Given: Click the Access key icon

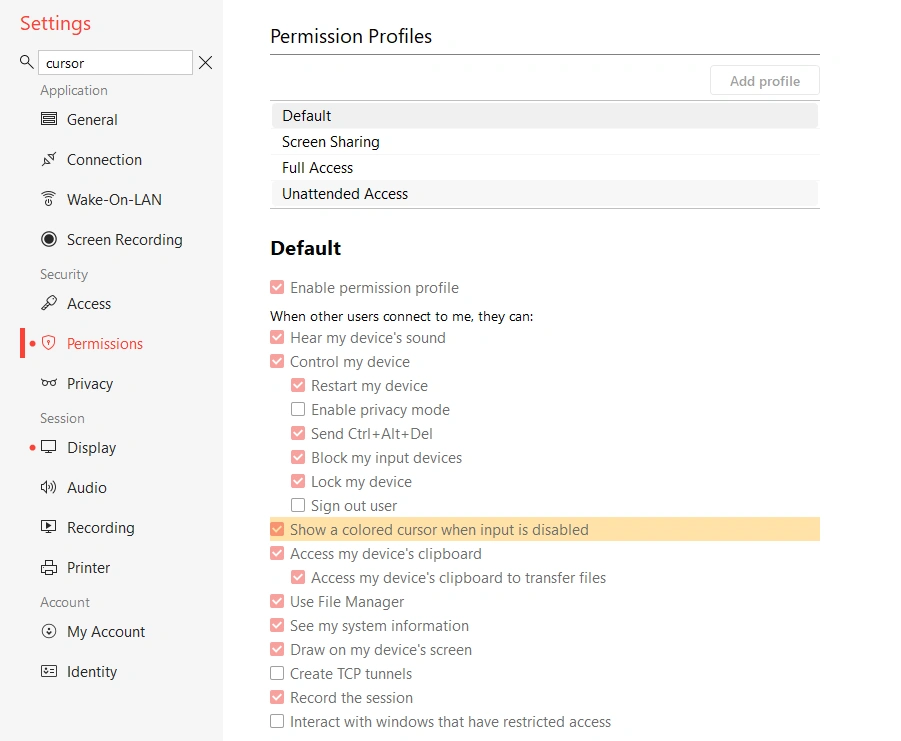Looking at the screenshot, I should pos(49,303).
